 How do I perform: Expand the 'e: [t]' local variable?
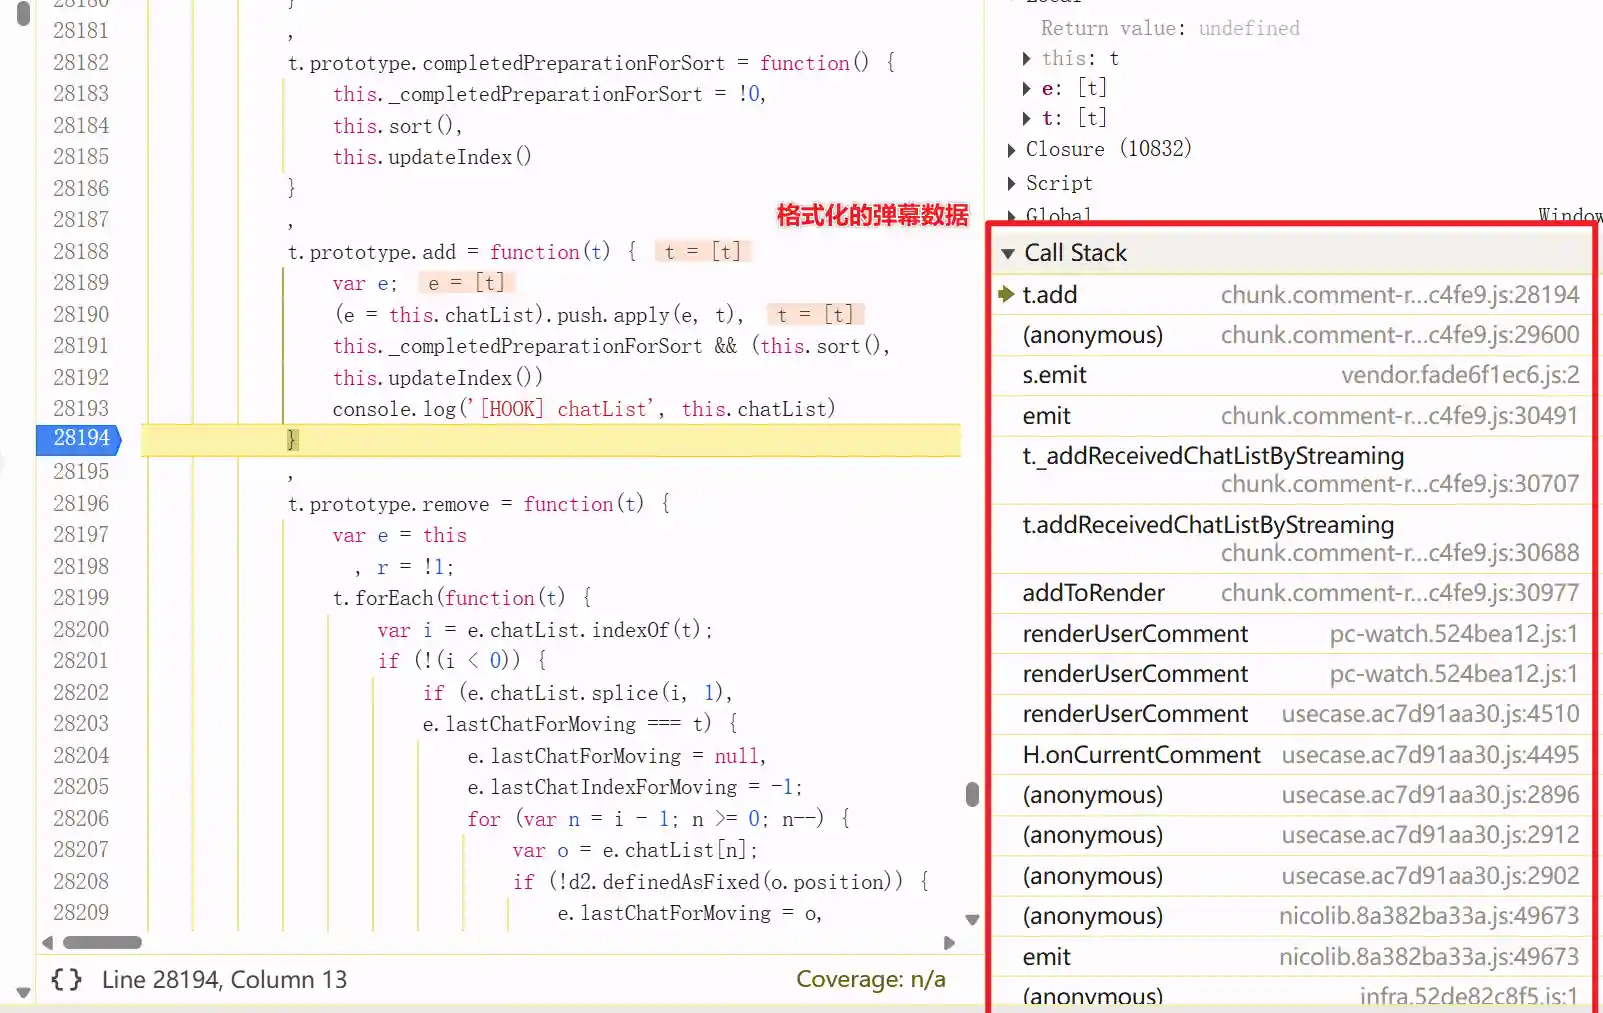coord(1027,89)
